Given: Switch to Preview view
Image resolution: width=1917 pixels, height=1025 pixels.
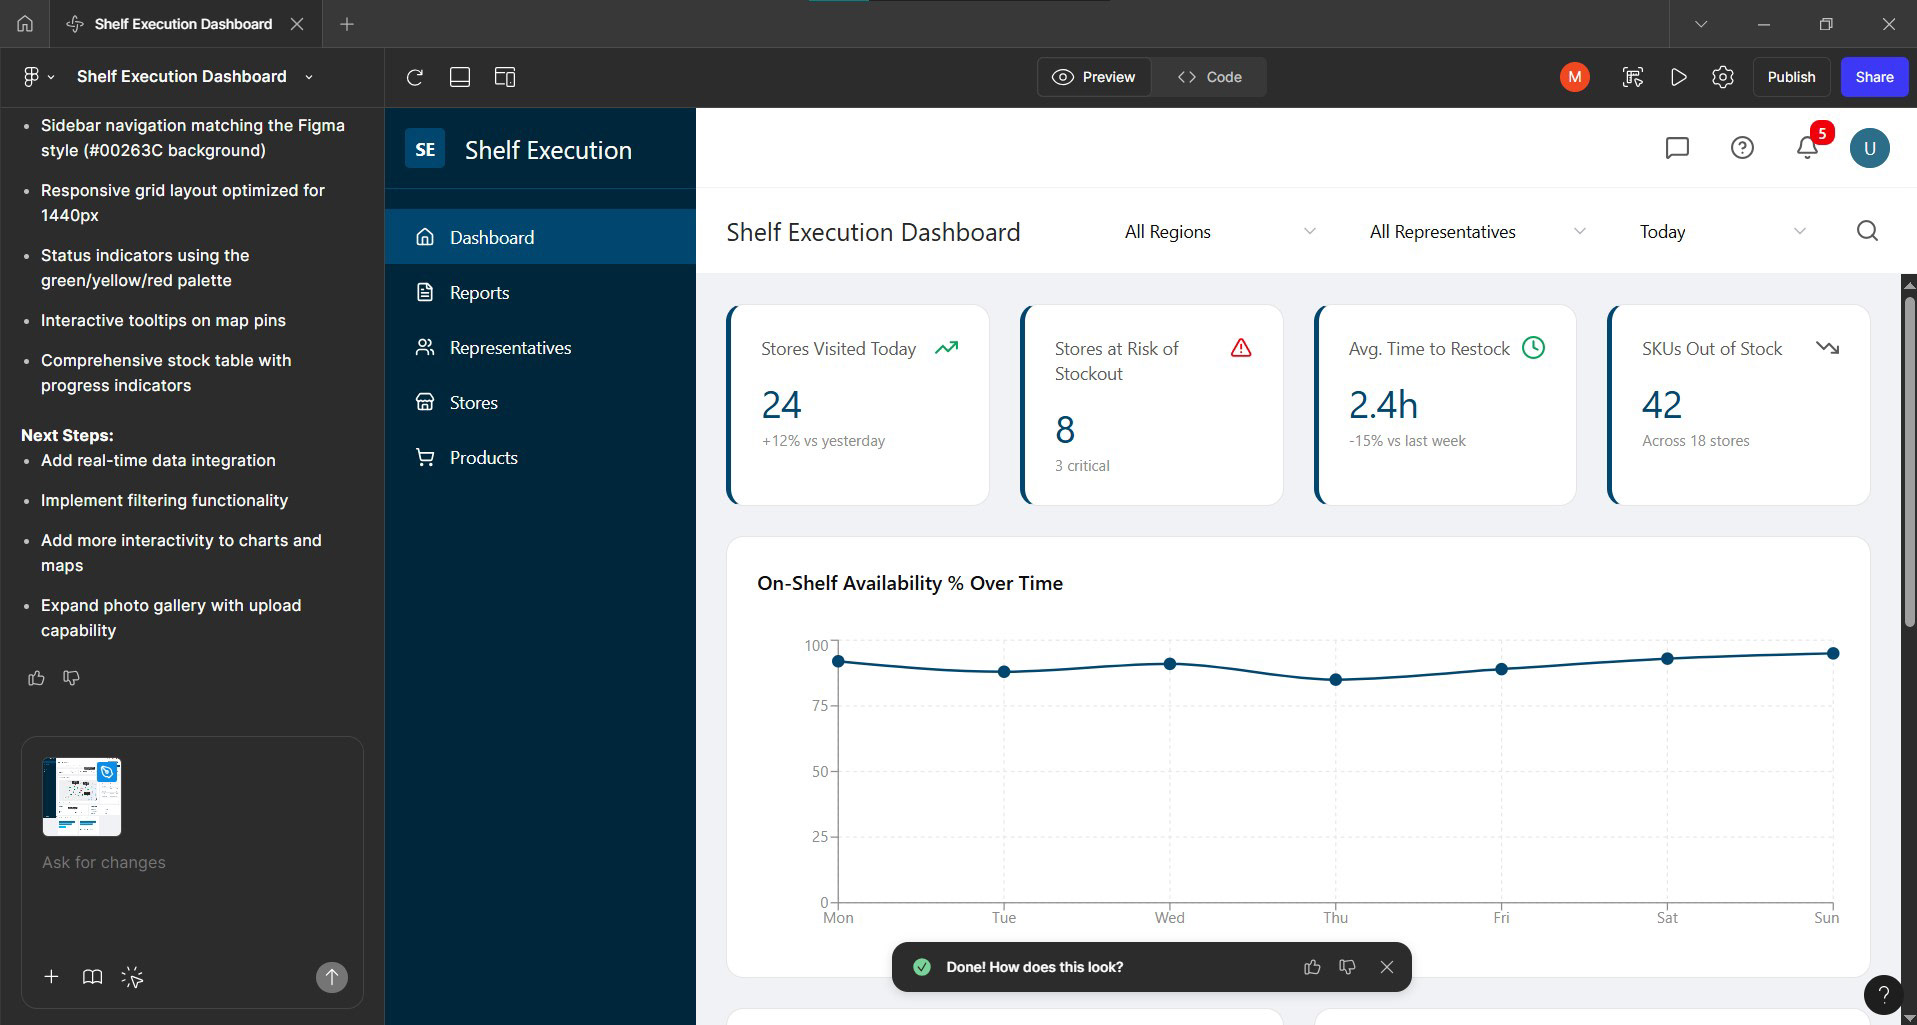Looking at the screenshot, I should [1094, 77].
